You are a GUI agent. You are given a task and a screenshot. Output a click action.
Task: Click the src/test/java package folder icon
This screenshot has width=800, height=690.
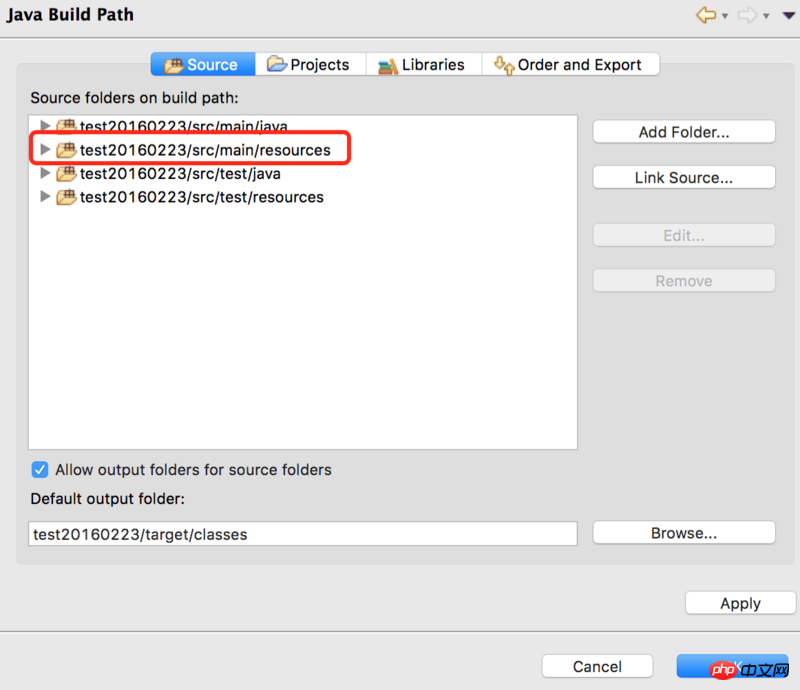click(x=66, y=174)
